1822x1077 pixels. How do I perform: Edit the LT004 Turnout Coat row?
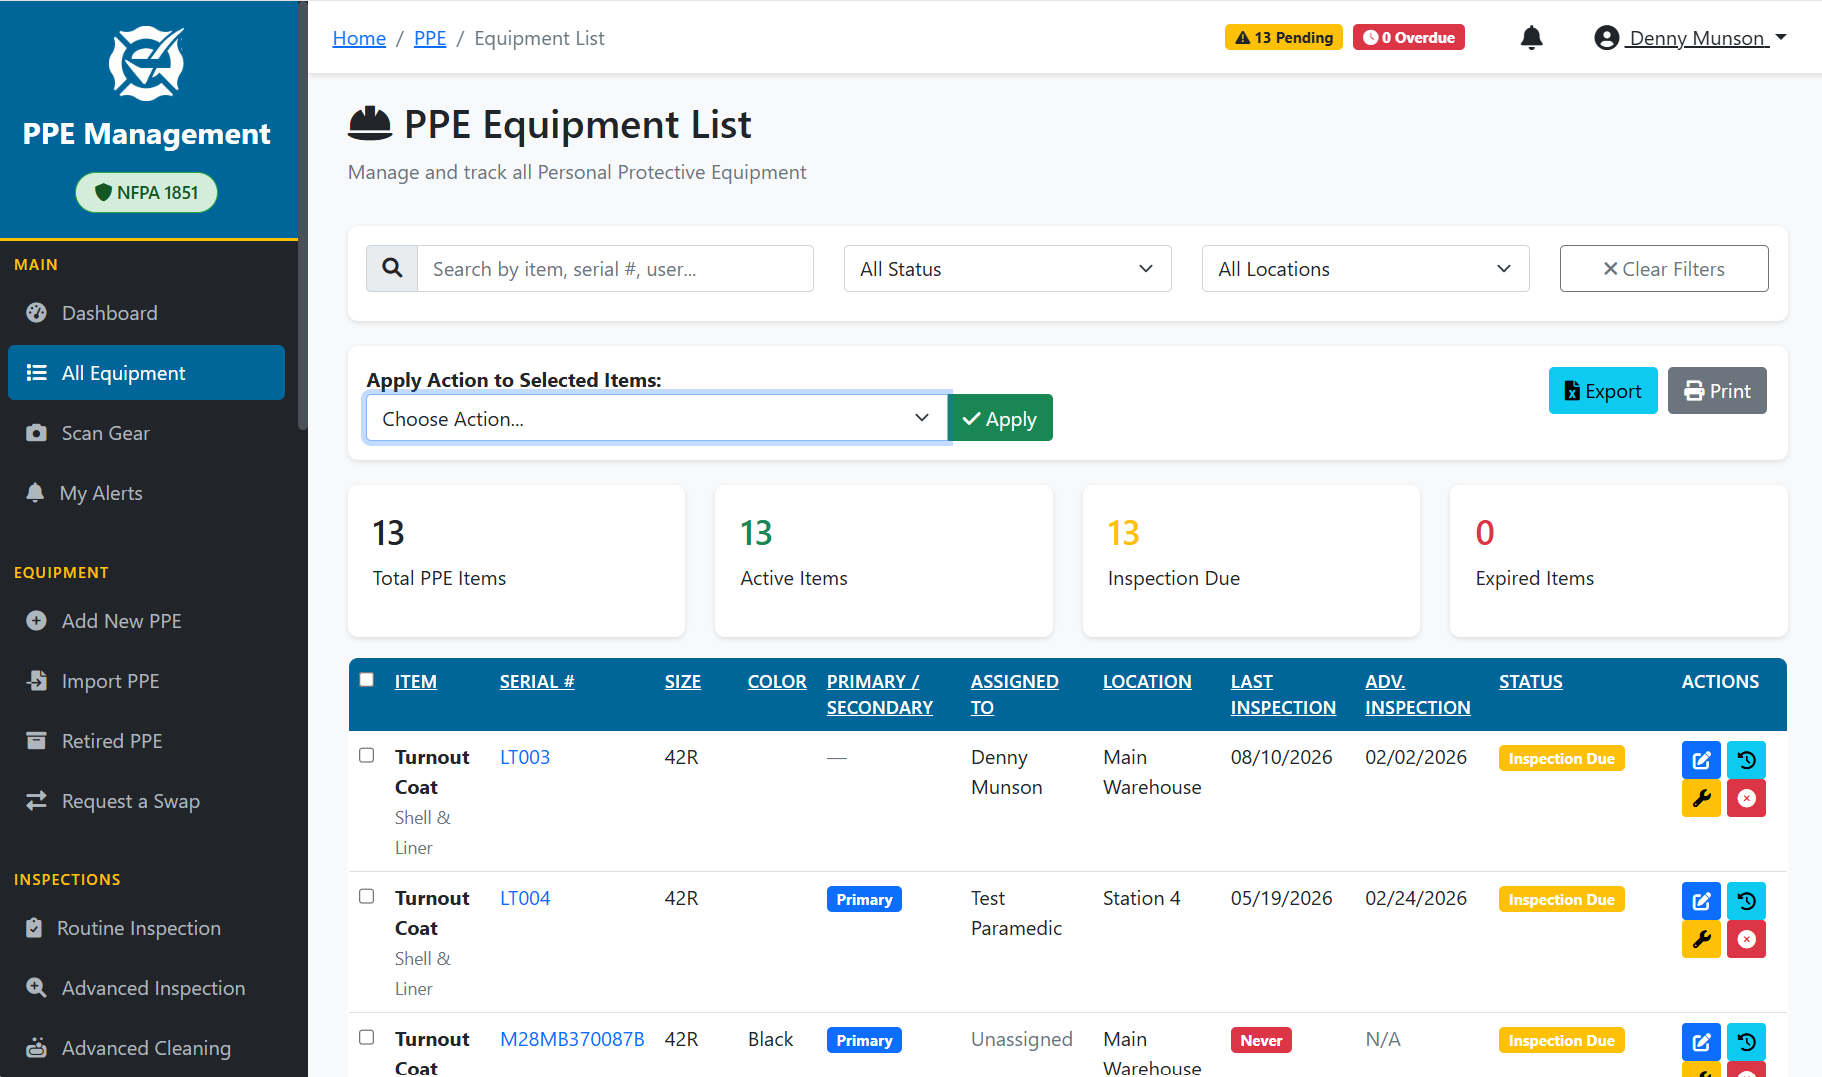coord(1701,901)
